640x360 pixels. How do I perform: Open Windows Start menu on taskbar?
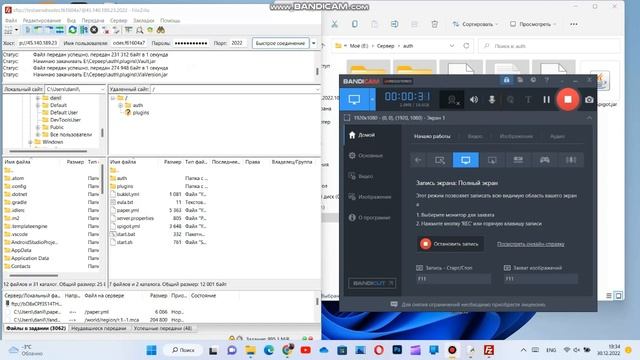151,350
